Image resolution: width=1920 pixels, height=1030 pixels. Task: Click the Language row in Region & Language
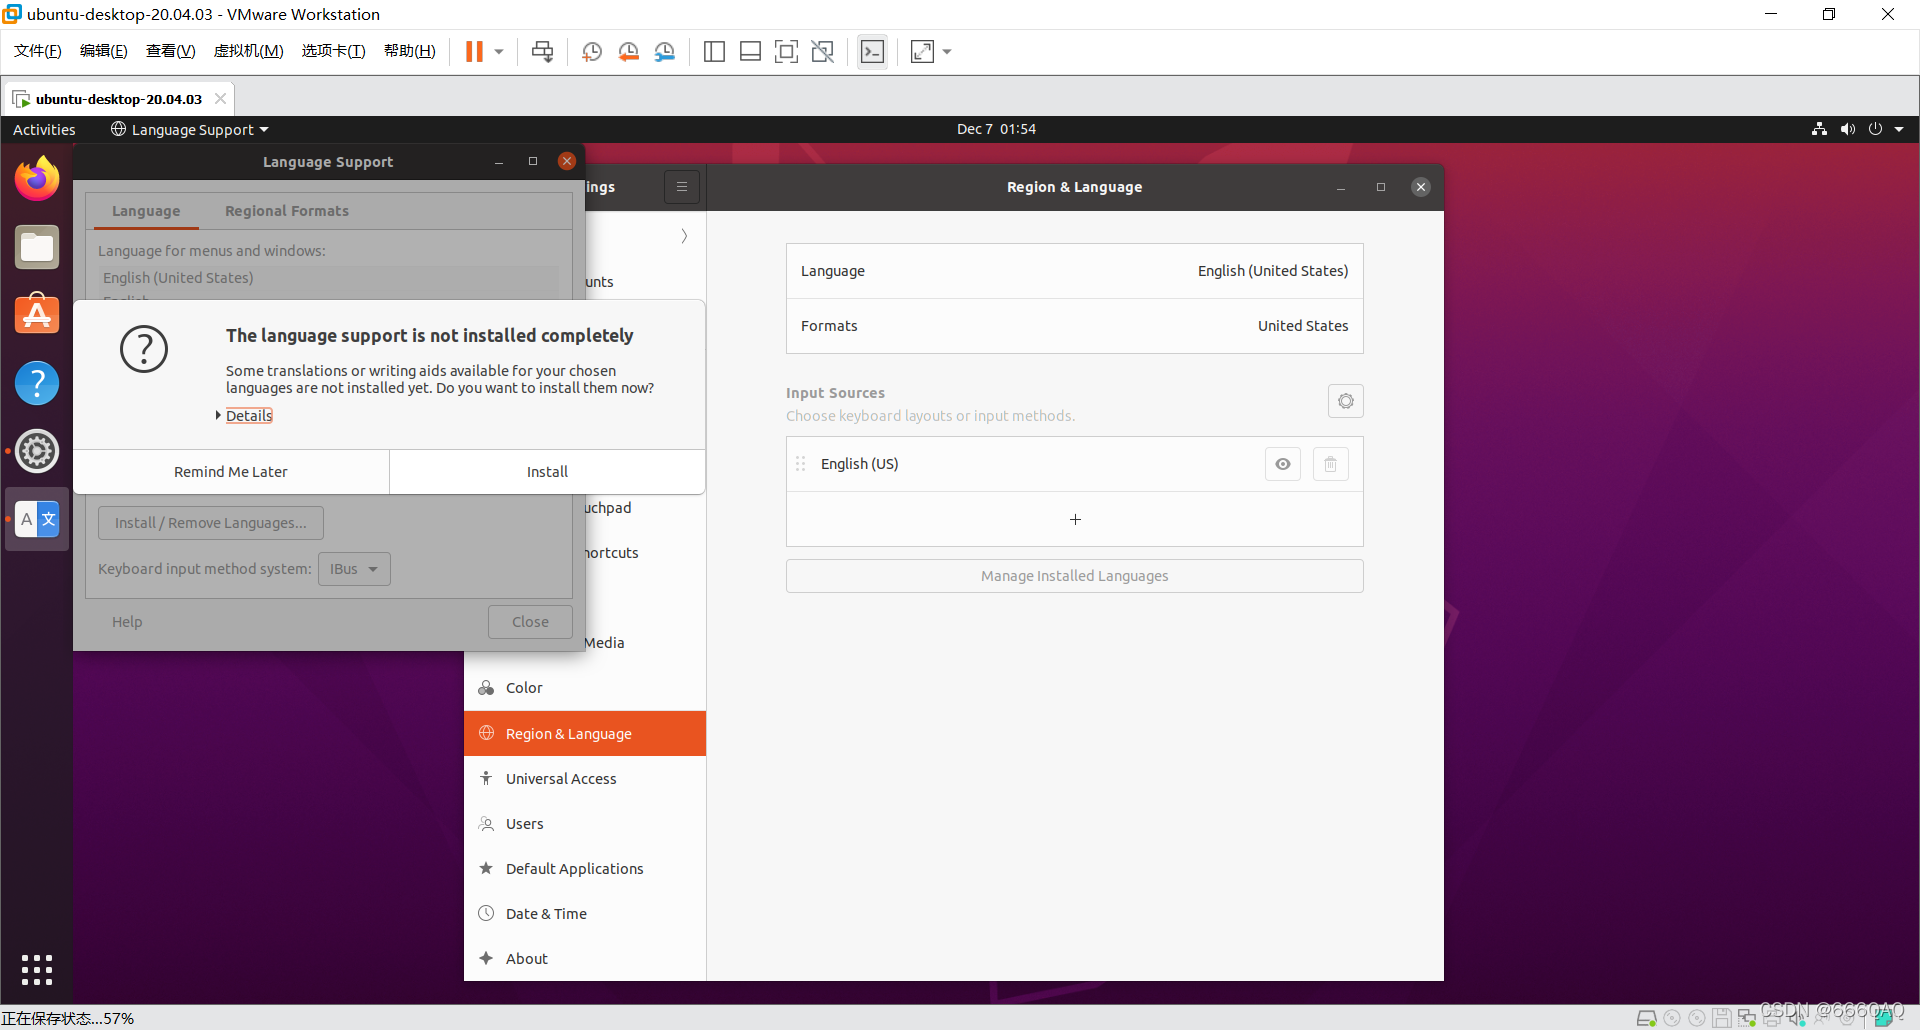1074,271
